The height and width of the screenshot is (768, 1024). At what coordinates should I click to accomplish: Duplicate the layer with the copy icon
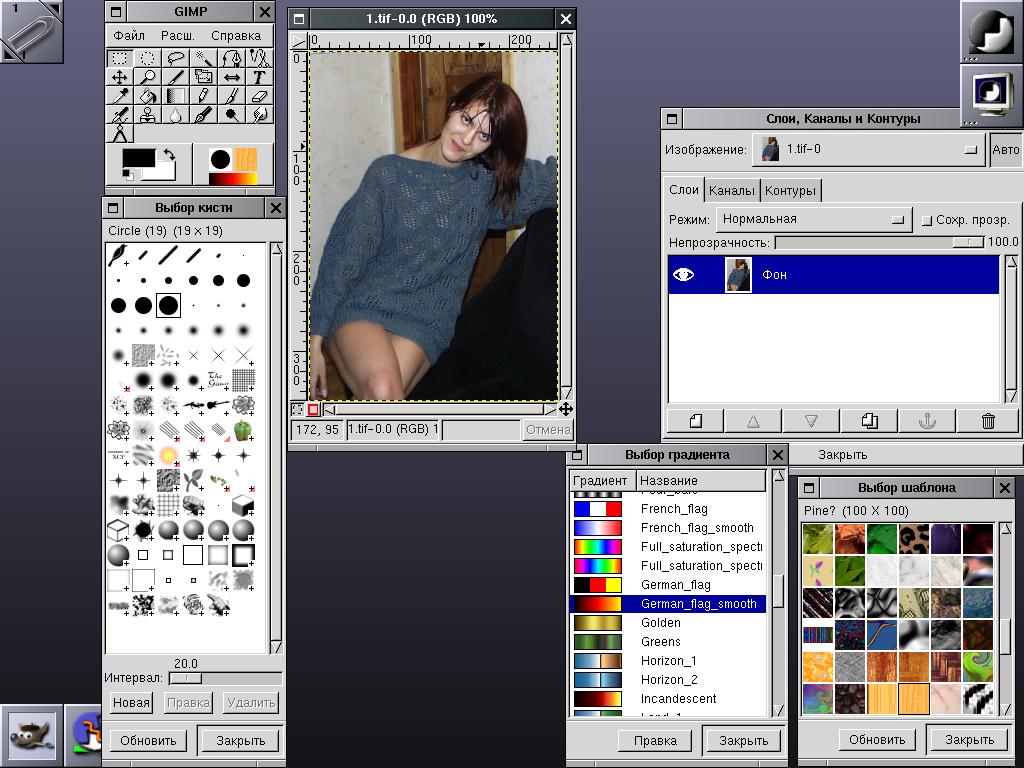coord(869,421)
